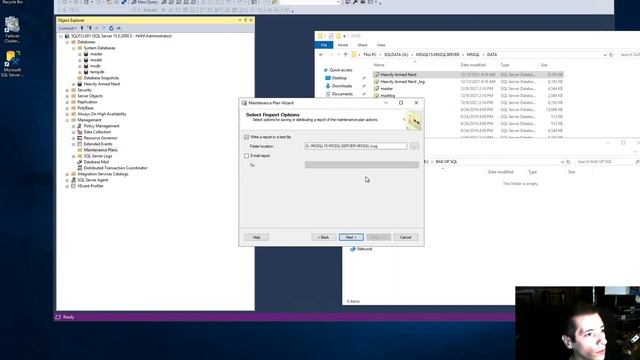This screenshot has width=640, height=360.
Task: Open the Share tab in the DATA Explorer window
Action: pyautogui.click(x=362, y=45)
